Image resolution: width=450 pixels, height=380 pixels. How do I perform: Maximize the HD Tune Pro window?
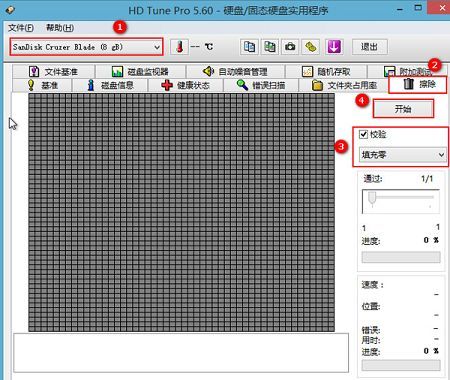click(418, 8)
